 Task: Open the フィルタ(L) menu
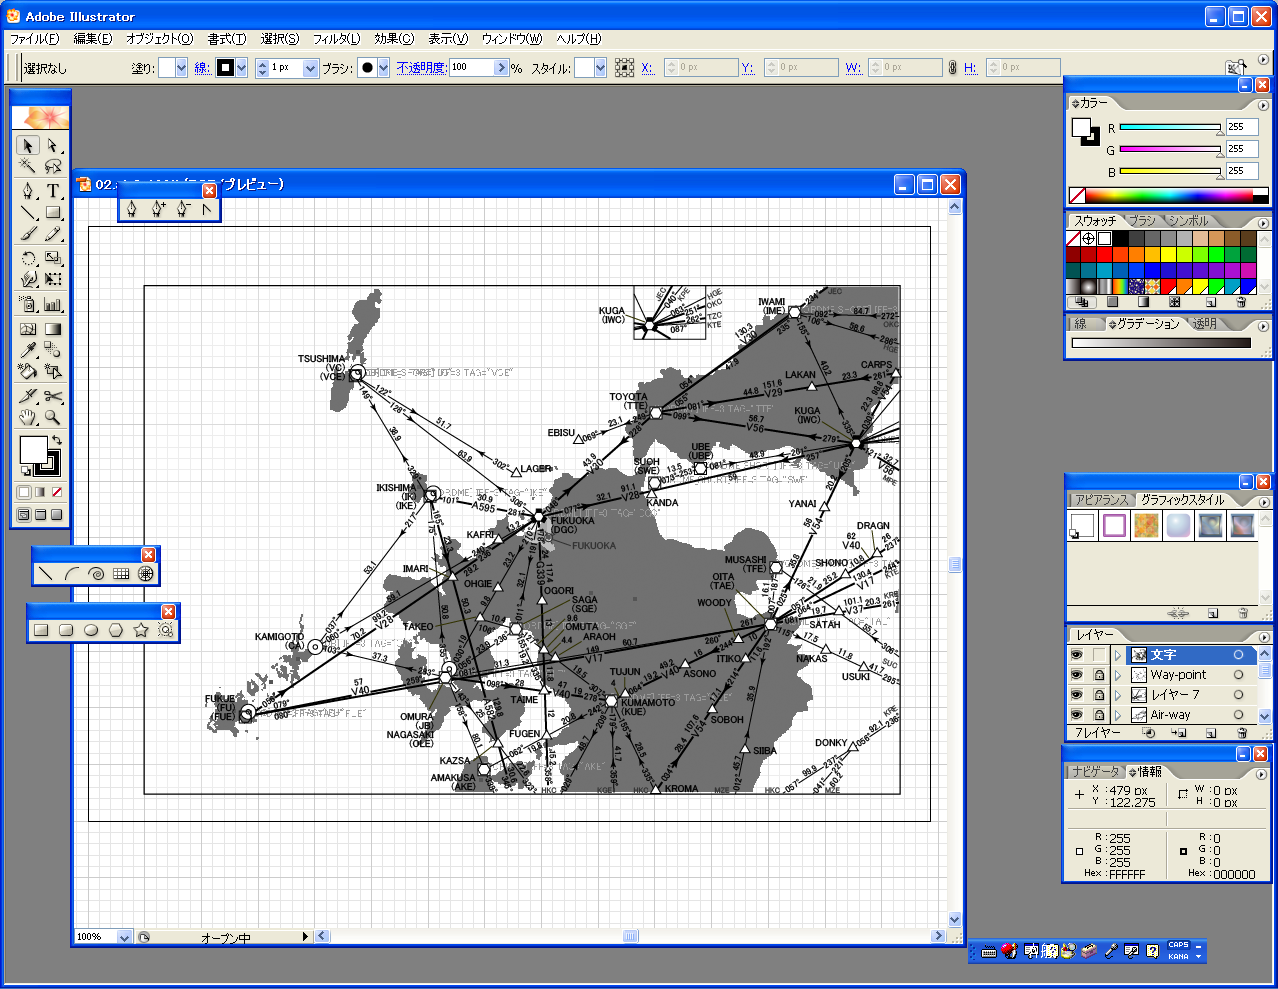click(x=336, y=39)
